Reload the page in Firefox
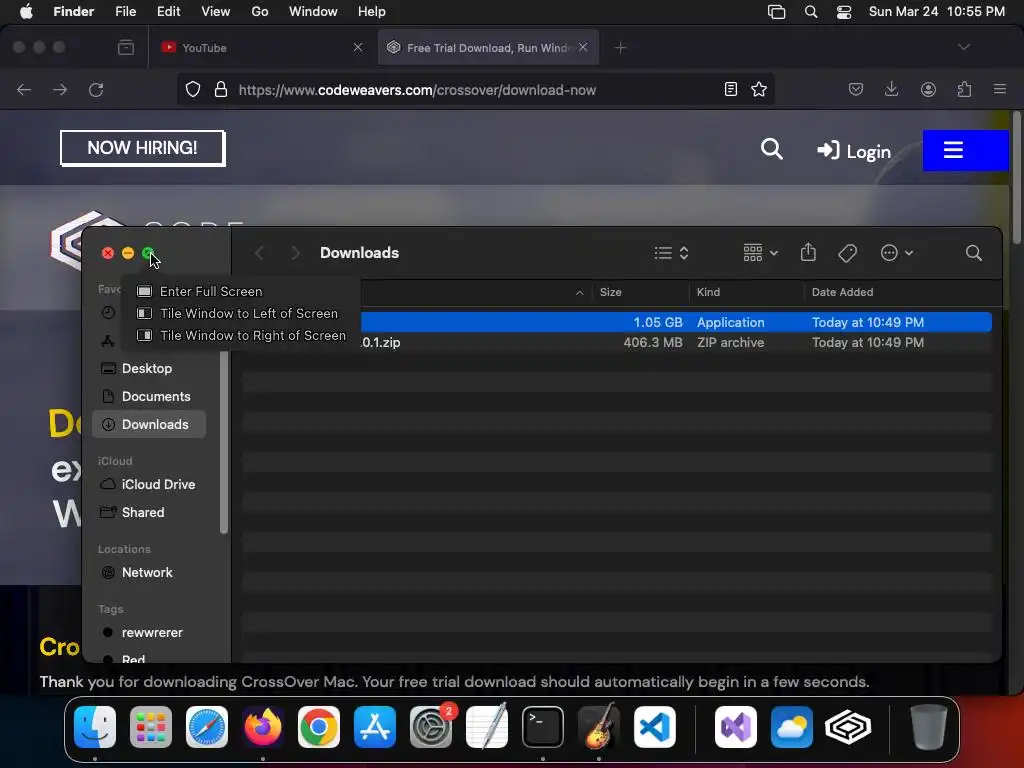 96,89
